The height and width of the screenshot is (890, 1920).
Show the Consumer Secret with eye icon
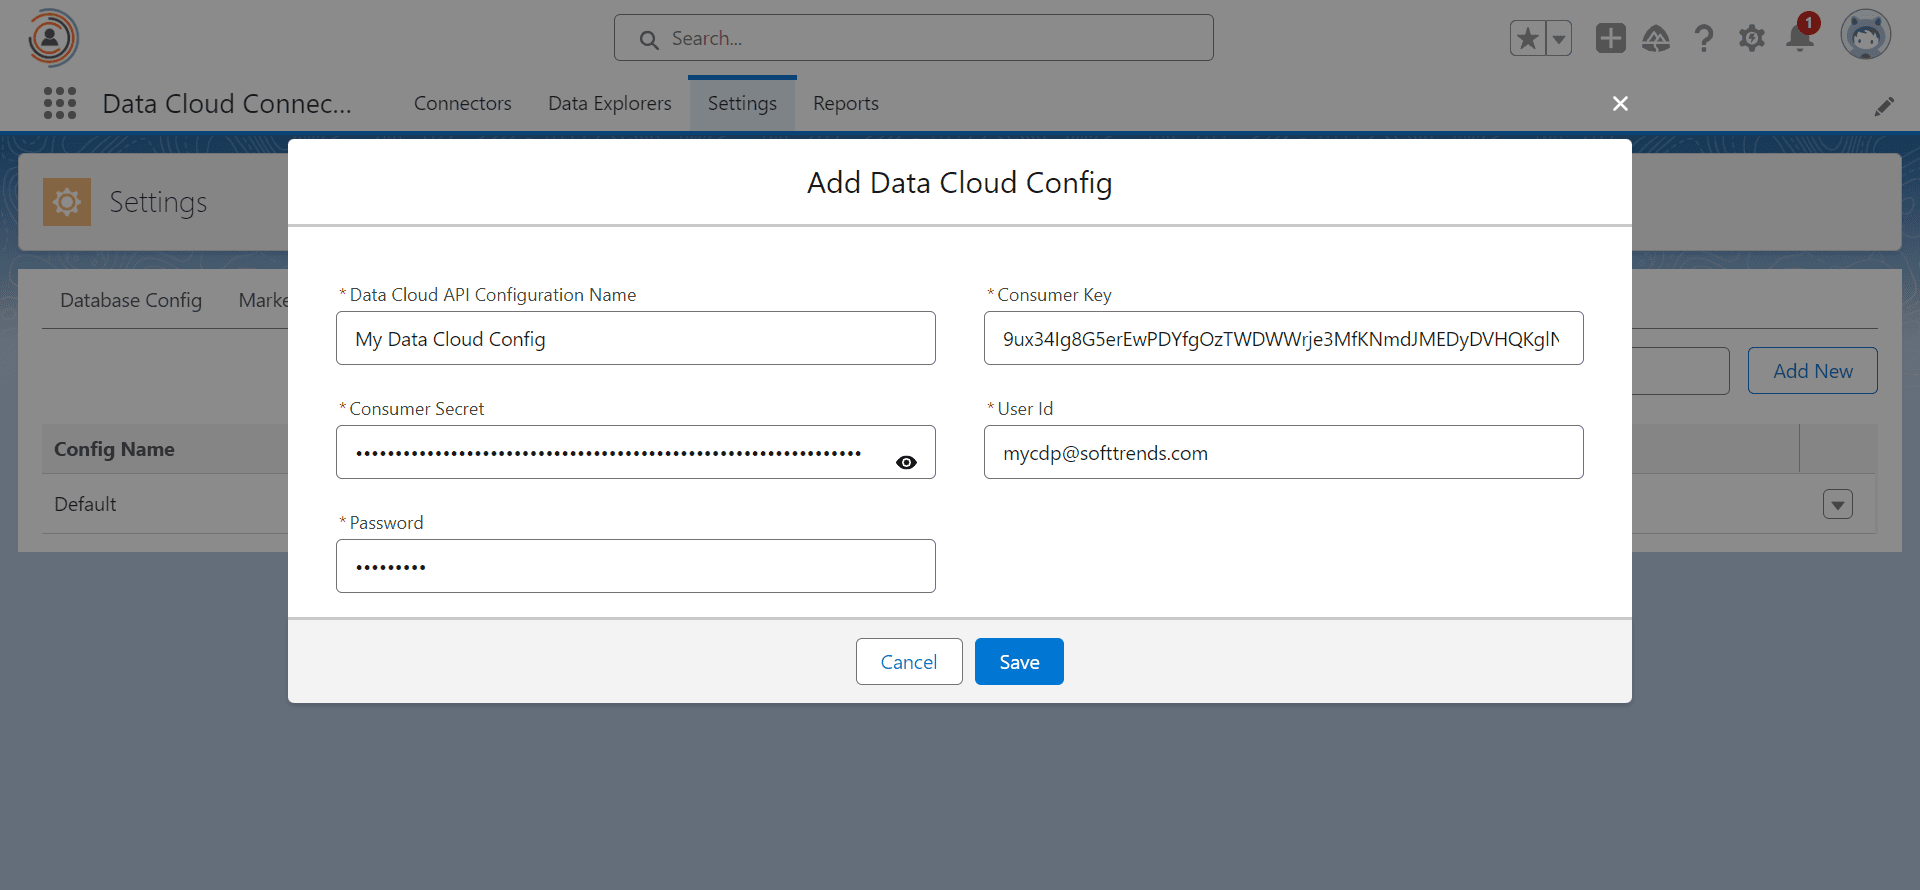click(x=906, y=462)
